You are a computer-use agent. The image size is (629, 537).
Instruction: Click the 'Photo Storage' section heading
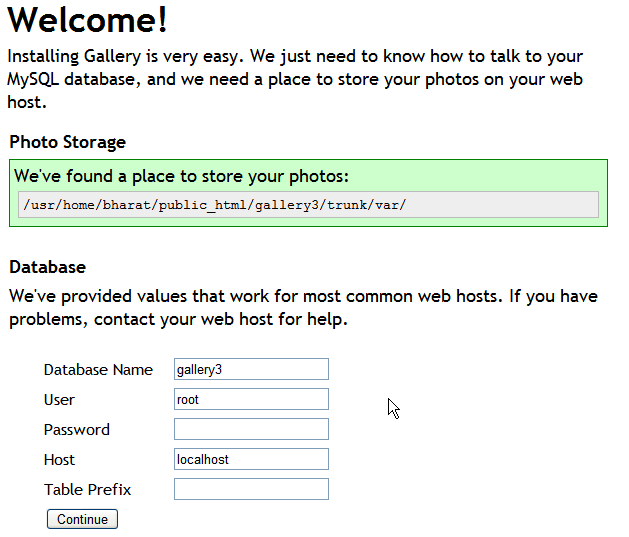[68, 142]
